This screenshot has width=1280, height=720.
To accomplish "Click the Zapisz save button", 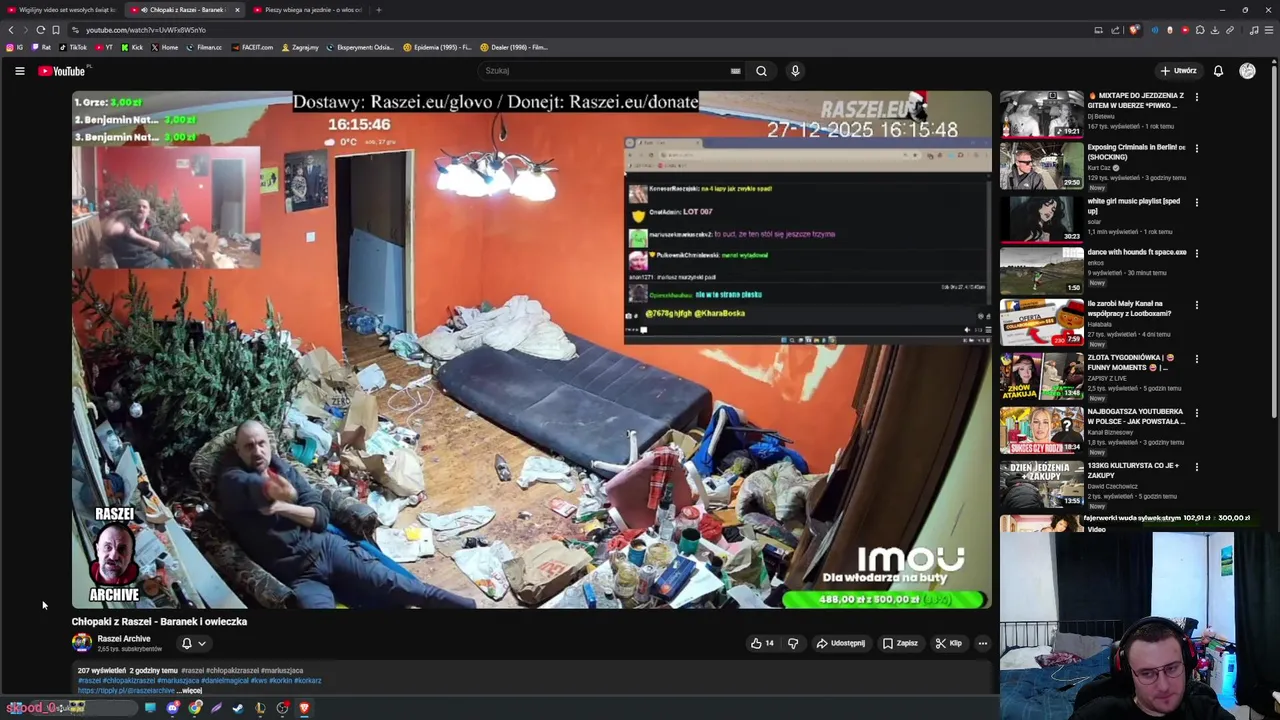I will pyautogui.click(x=900, y=643).
